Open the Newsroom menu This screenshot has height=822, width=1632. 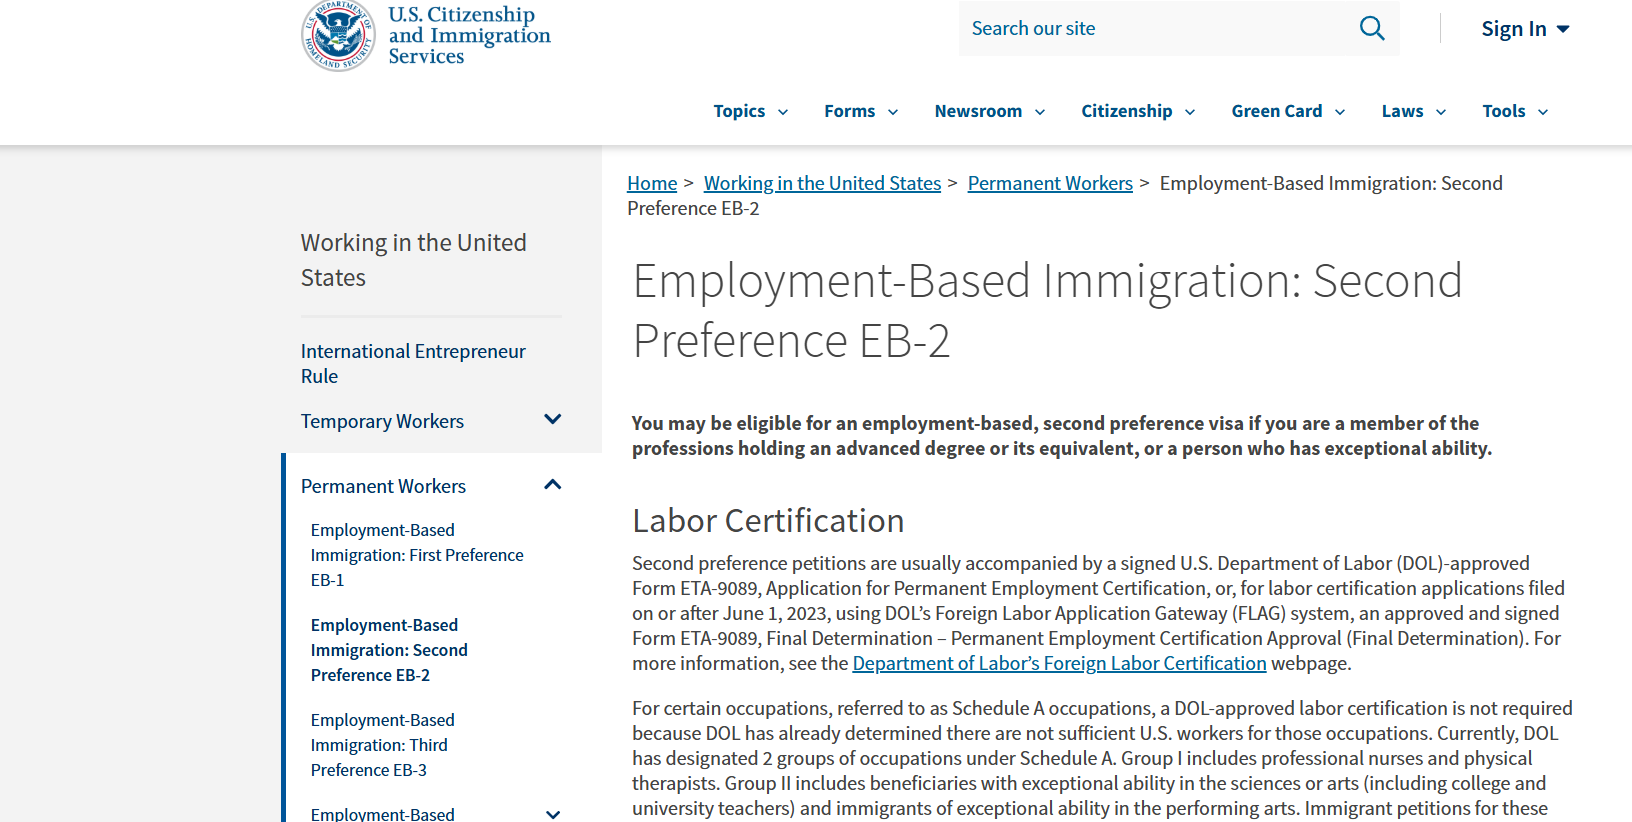pos(990,111)
